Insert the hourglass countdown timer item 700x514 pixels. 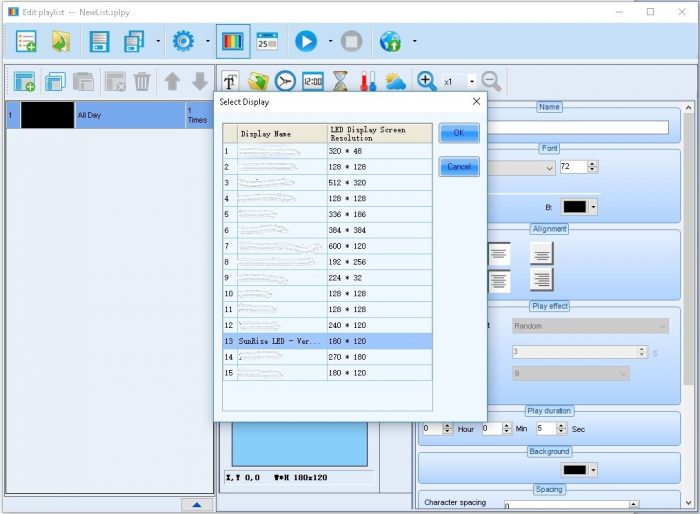tap(341, 81)
